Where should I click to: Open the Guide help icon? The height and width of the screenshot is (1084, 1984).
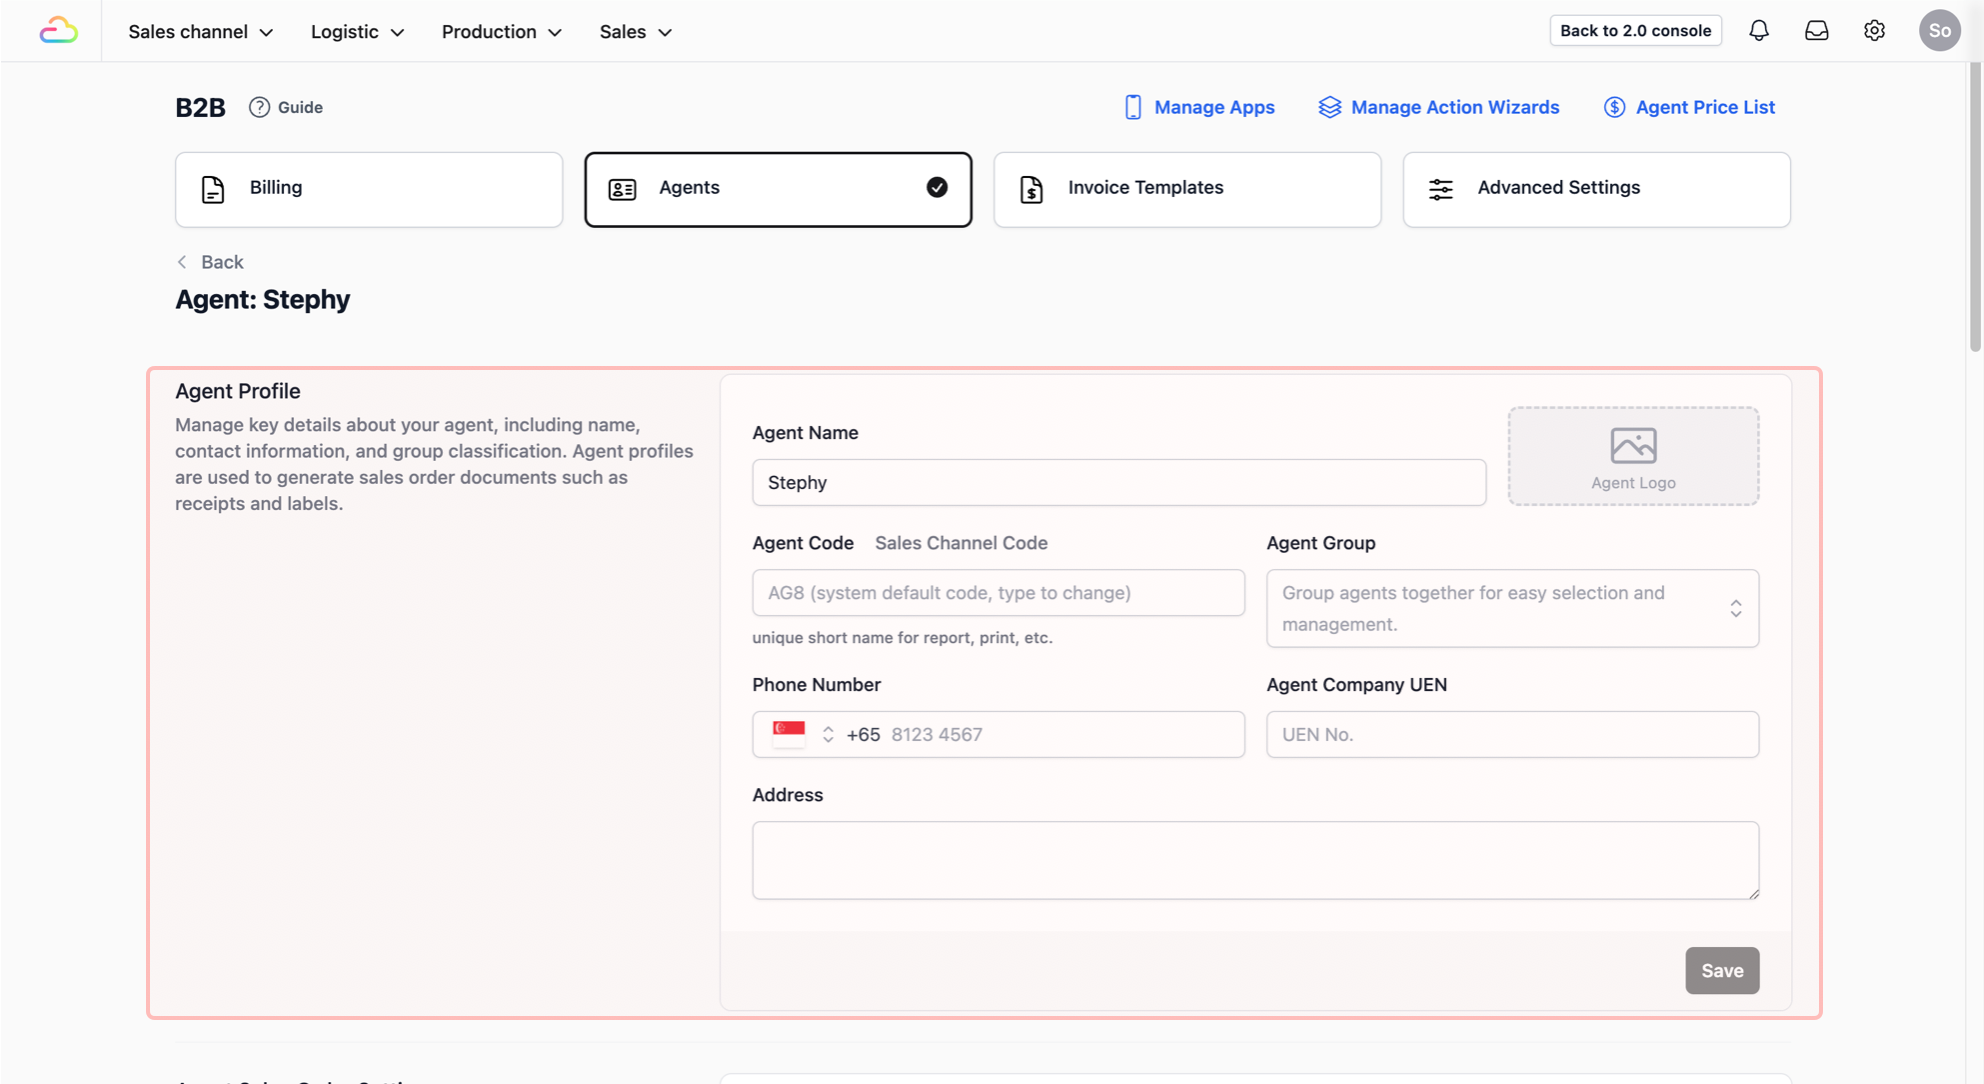pos(259,107)
